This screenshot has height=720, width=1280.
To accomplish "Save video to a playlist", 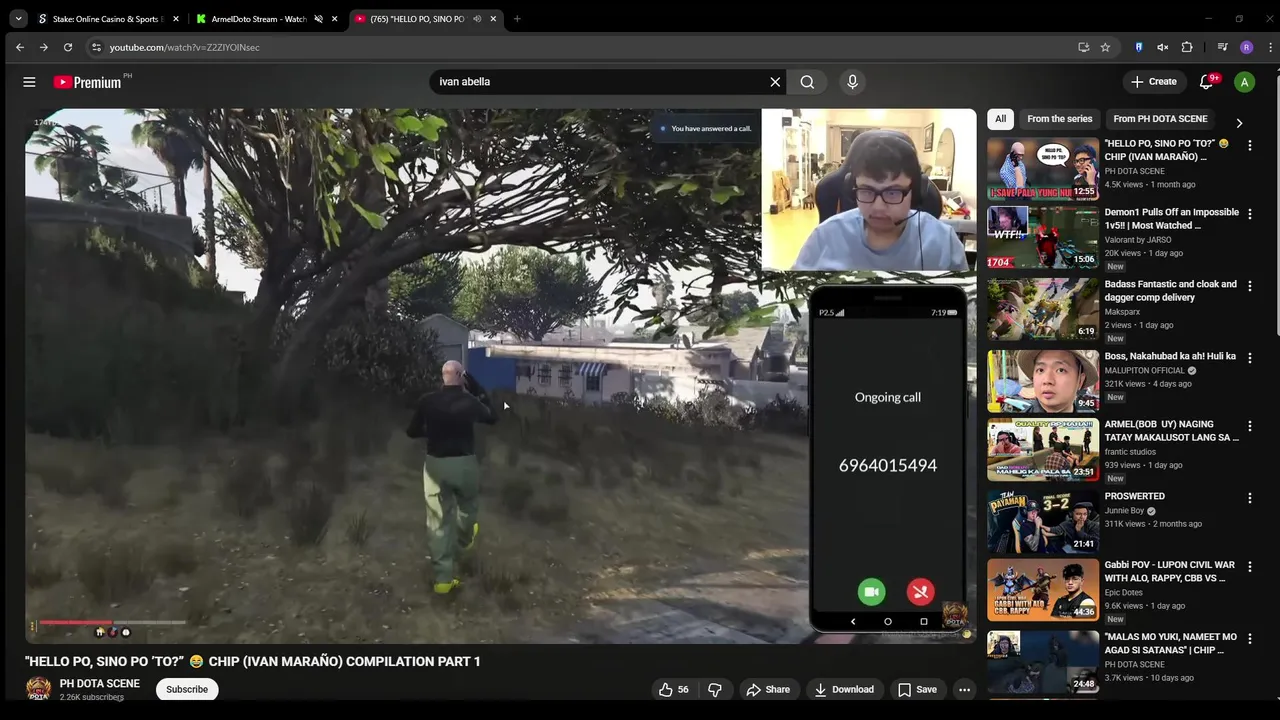I will coord(917,689).
